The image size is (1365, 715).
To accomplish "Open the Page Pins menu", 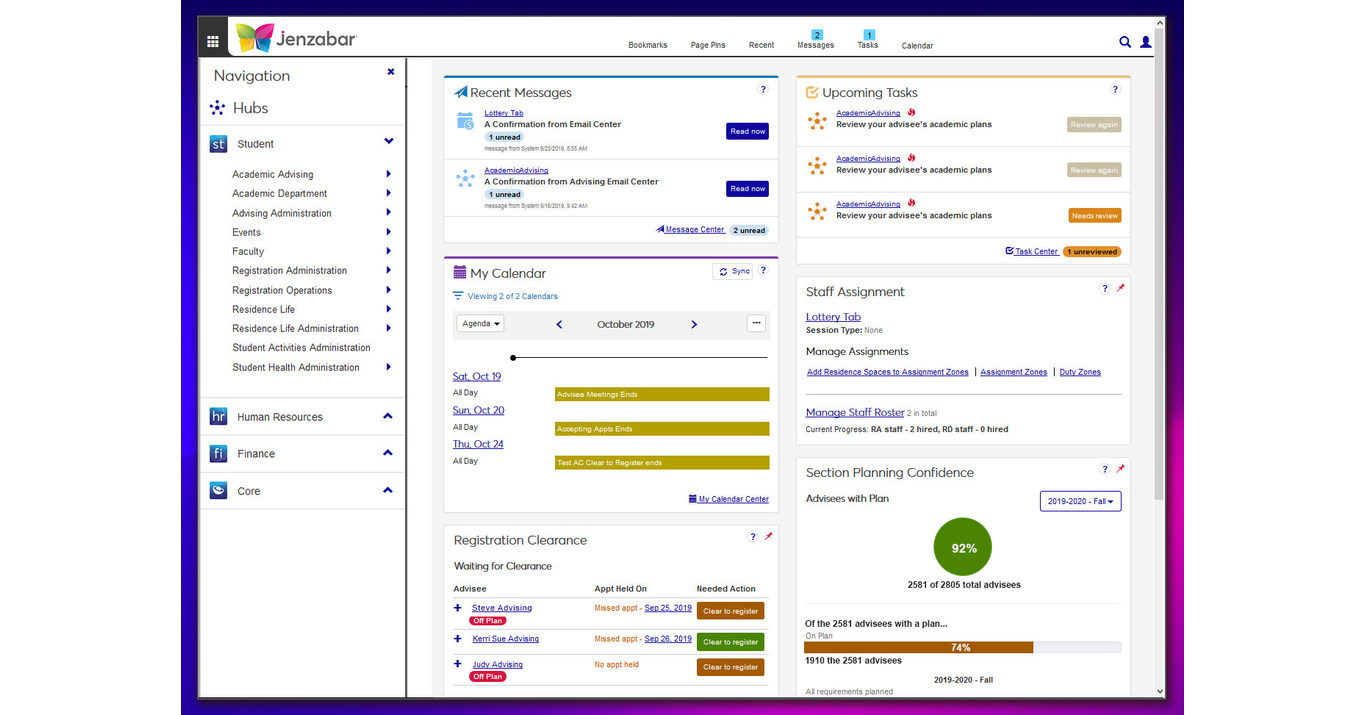I will click(708, 45).
